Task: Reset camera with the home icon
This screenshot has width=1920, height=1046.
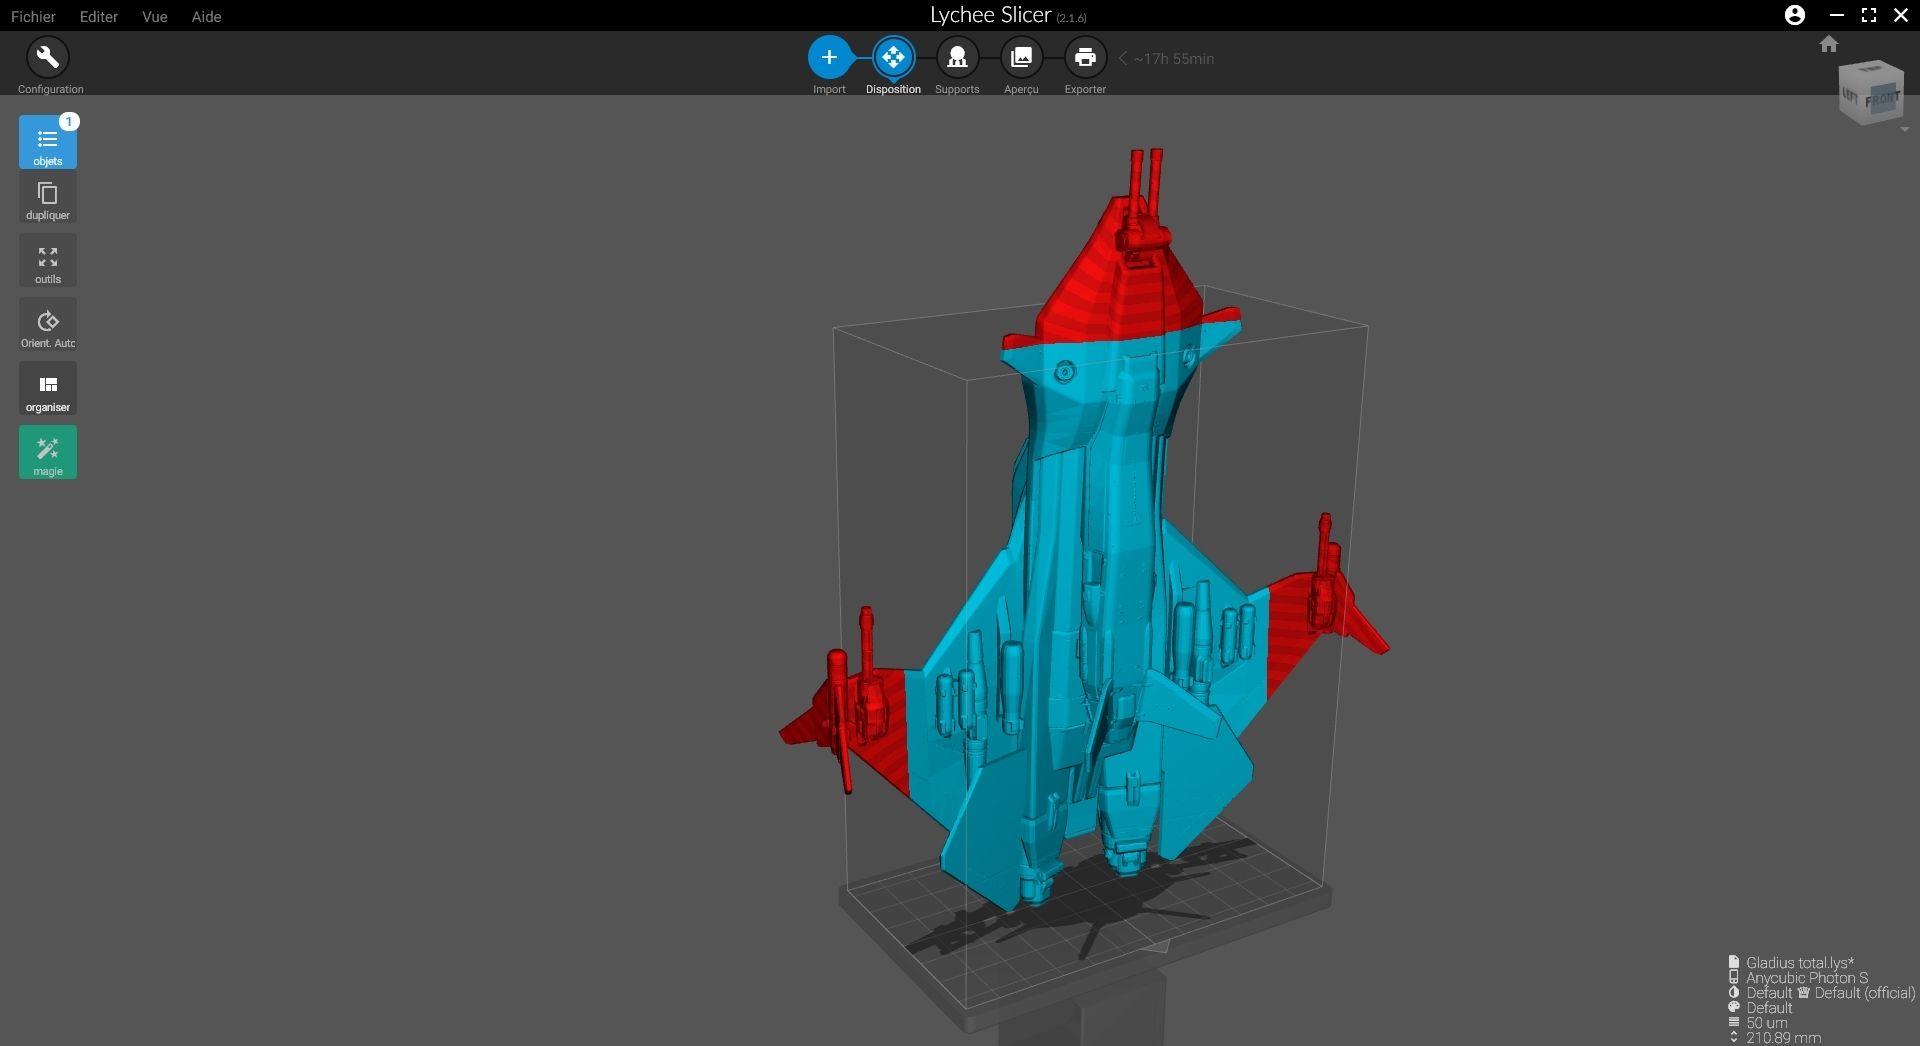Action: click(x=1829, y=44)
